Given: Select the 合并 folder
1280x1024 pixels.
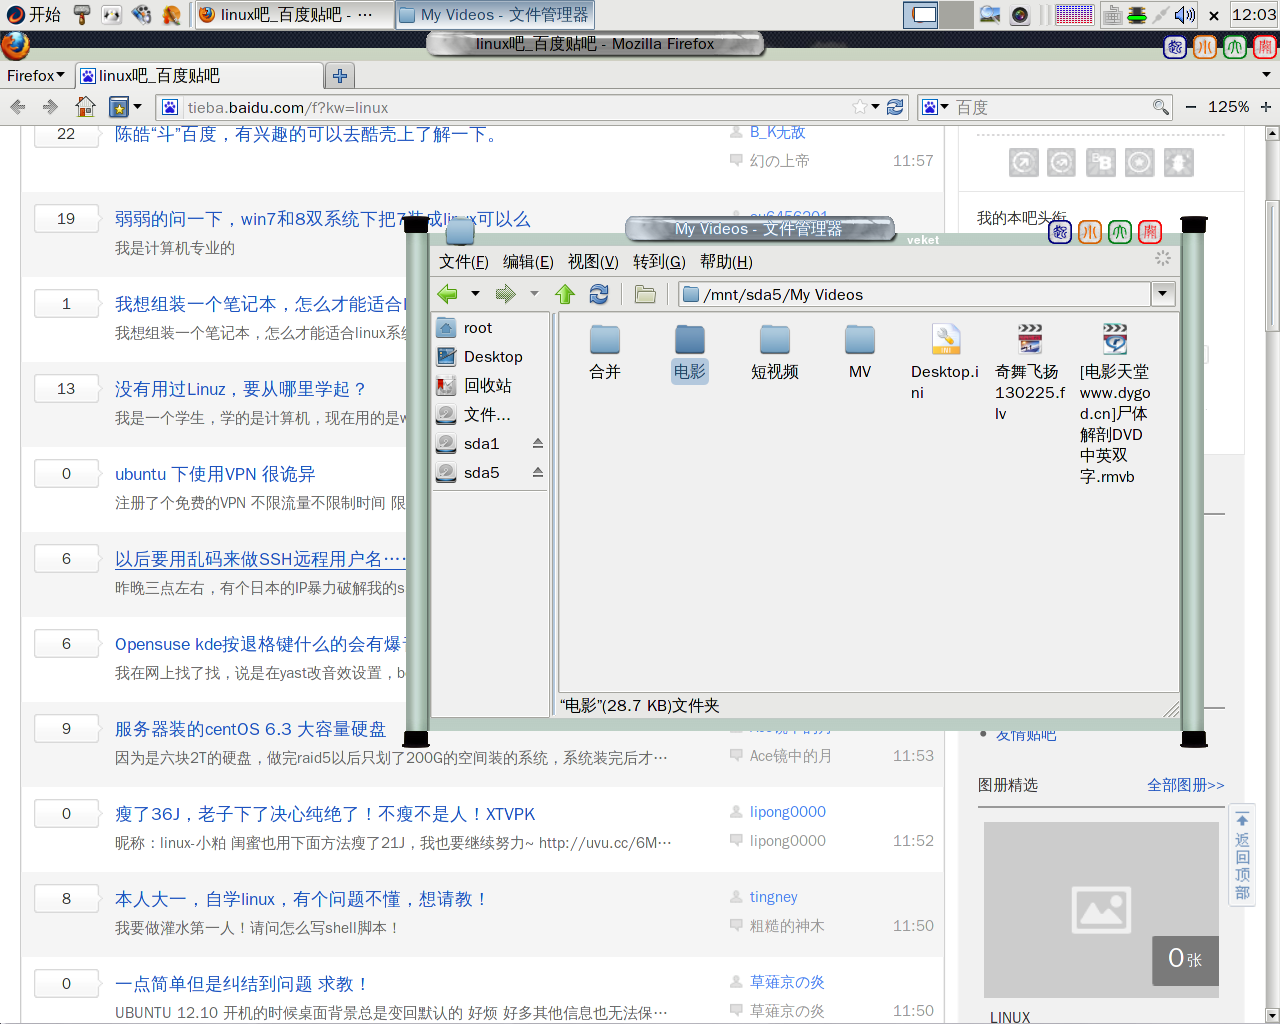Looking at the screenshot, I should coord(605,352).
